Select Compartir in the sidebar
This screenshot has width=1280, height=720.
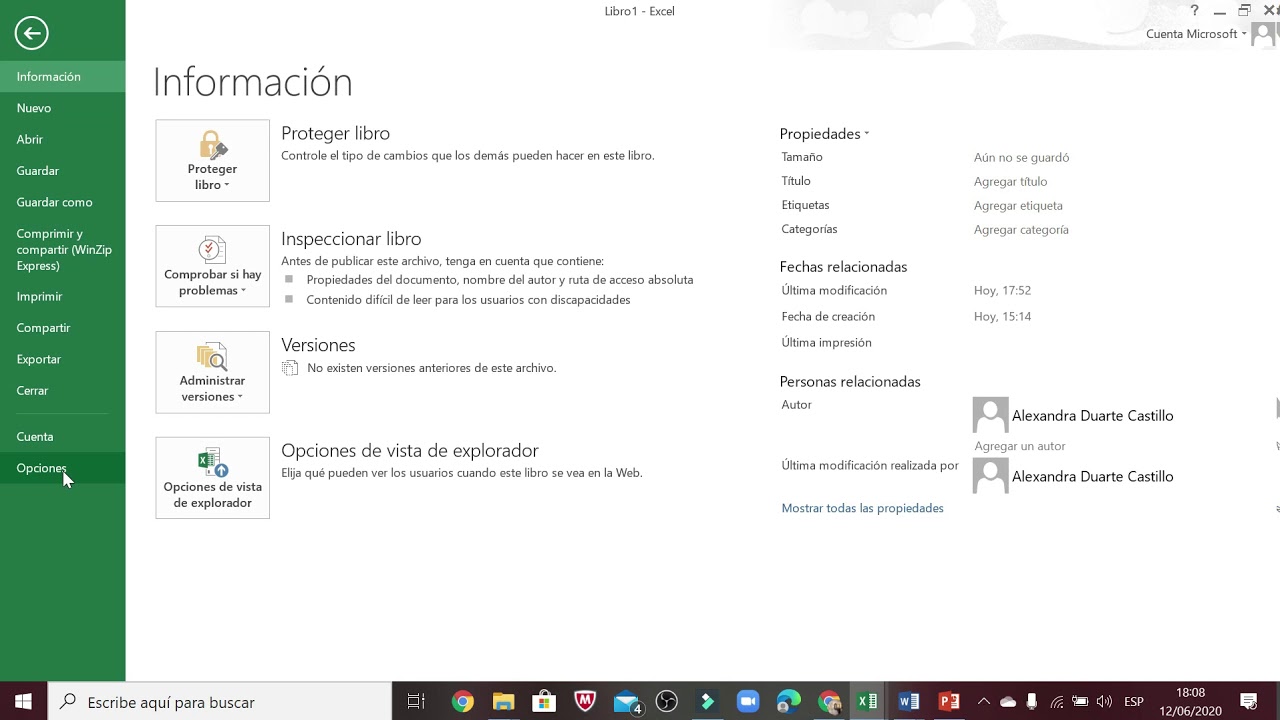tap(63, 328)
